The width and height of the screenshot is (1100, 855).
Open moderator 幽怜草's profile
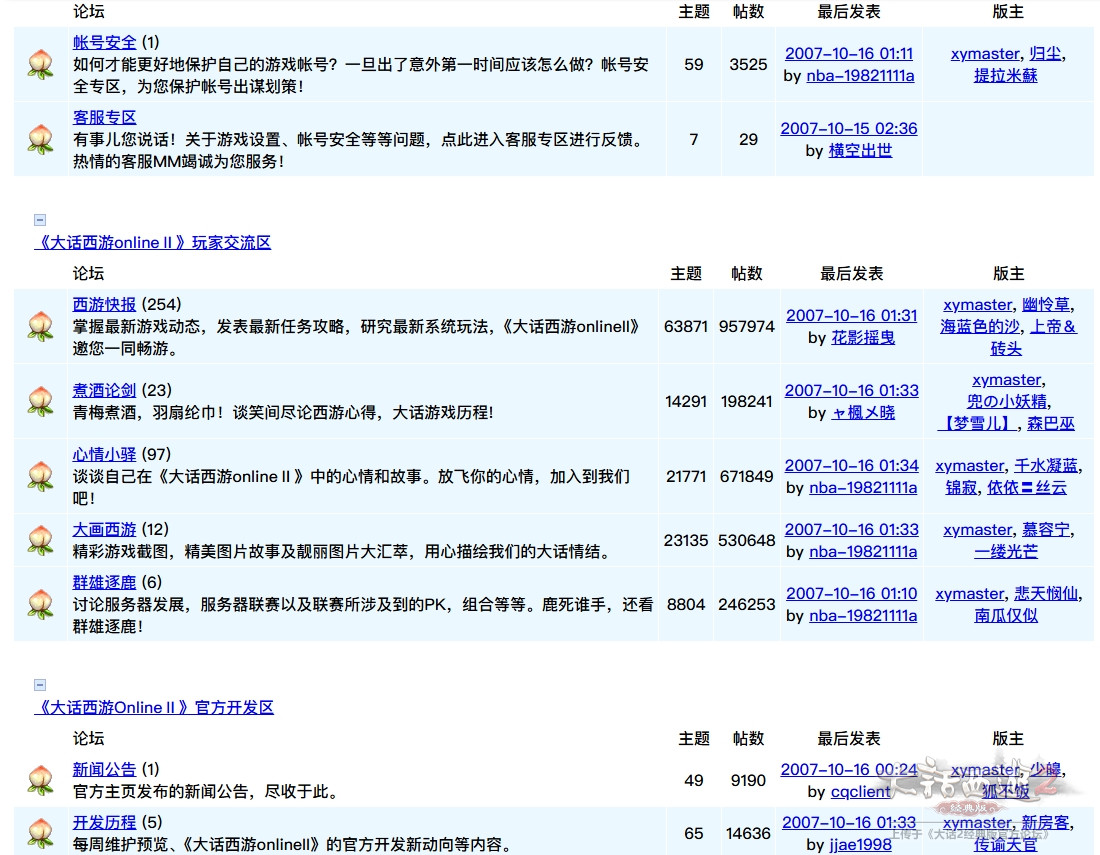(x=1045, y=305)
